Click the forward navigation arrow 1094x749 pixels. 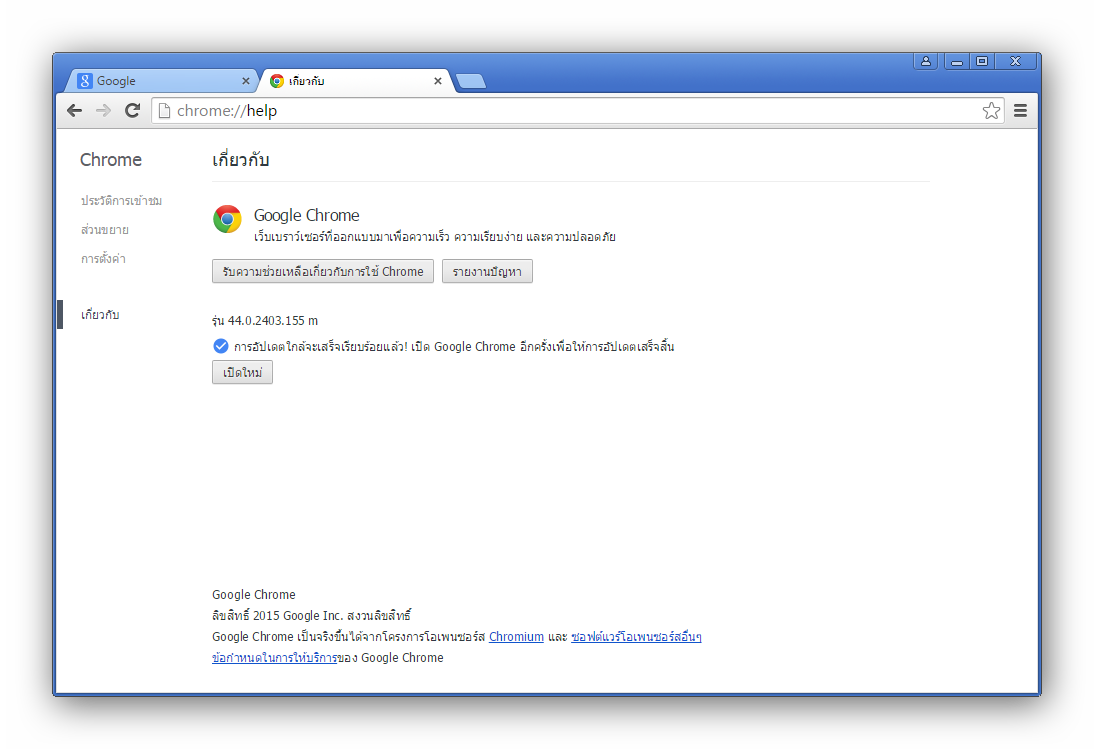(x=103, y=110)
